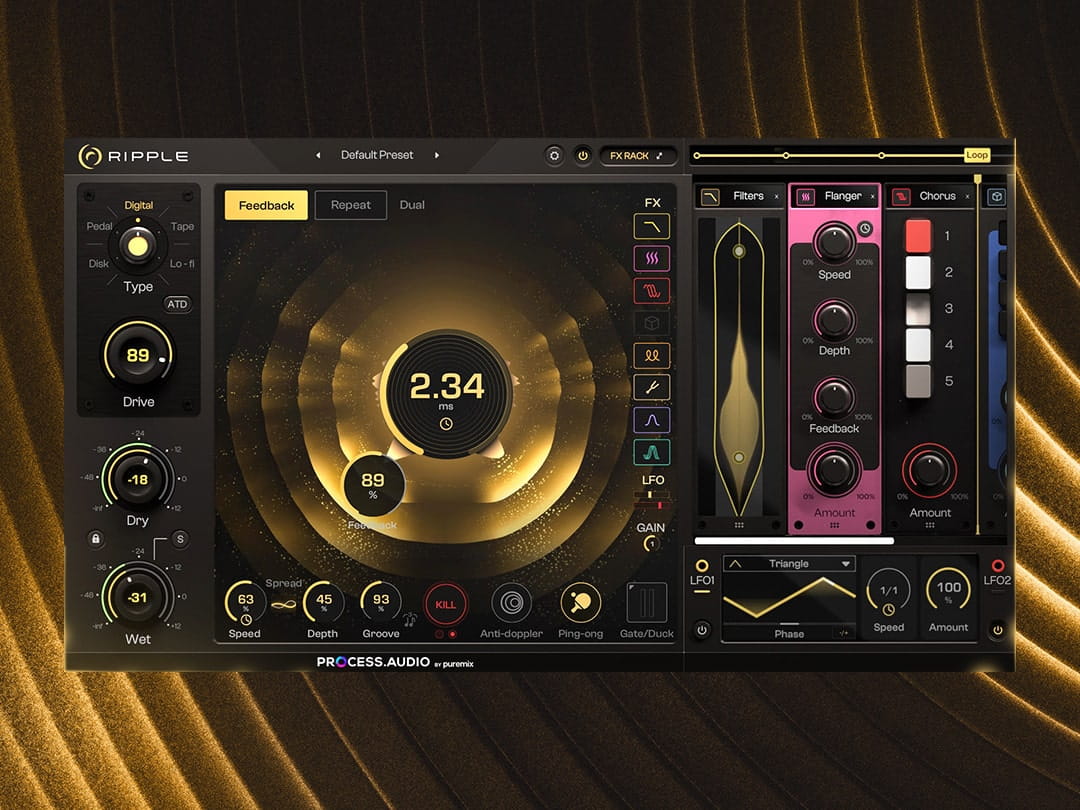Select Chorus voice button 1
The height and width of the screenshot is (810, 1080).
917,236
